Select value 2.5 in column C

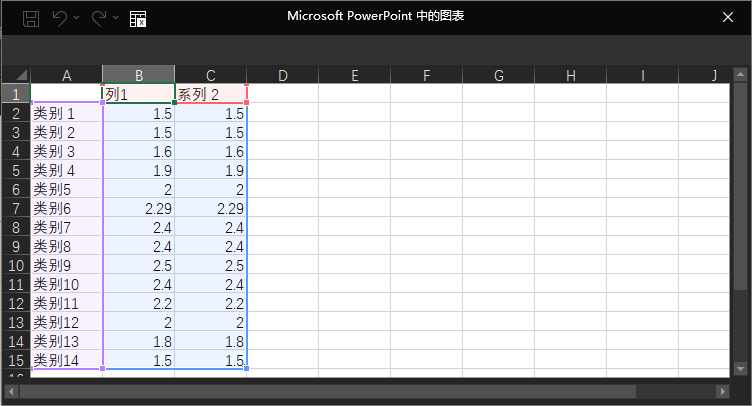(x=211, y=265)
